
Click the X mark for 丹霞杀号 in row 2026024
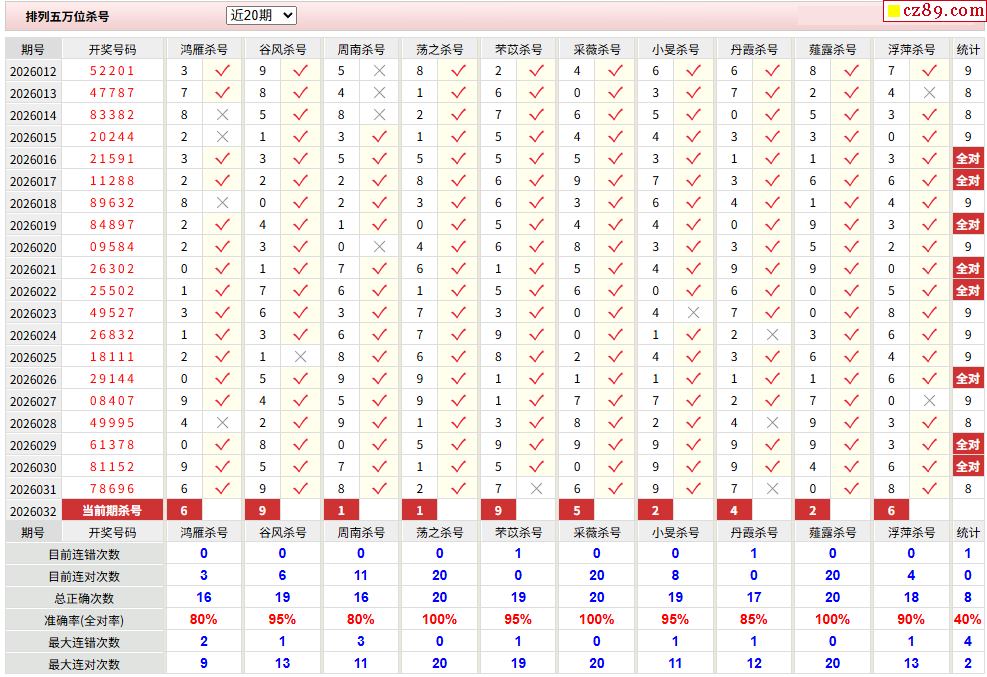click(x=772, y=335)
